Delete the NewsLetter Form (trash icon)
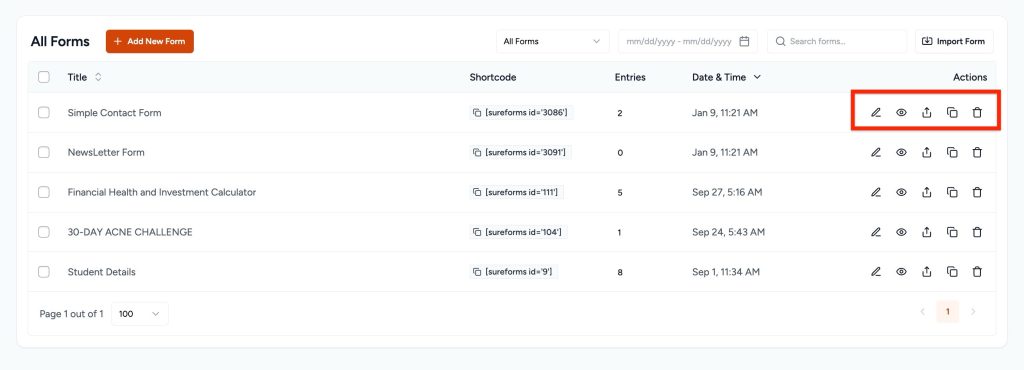Screen dimensions: 1024x370 coord(977,153)
